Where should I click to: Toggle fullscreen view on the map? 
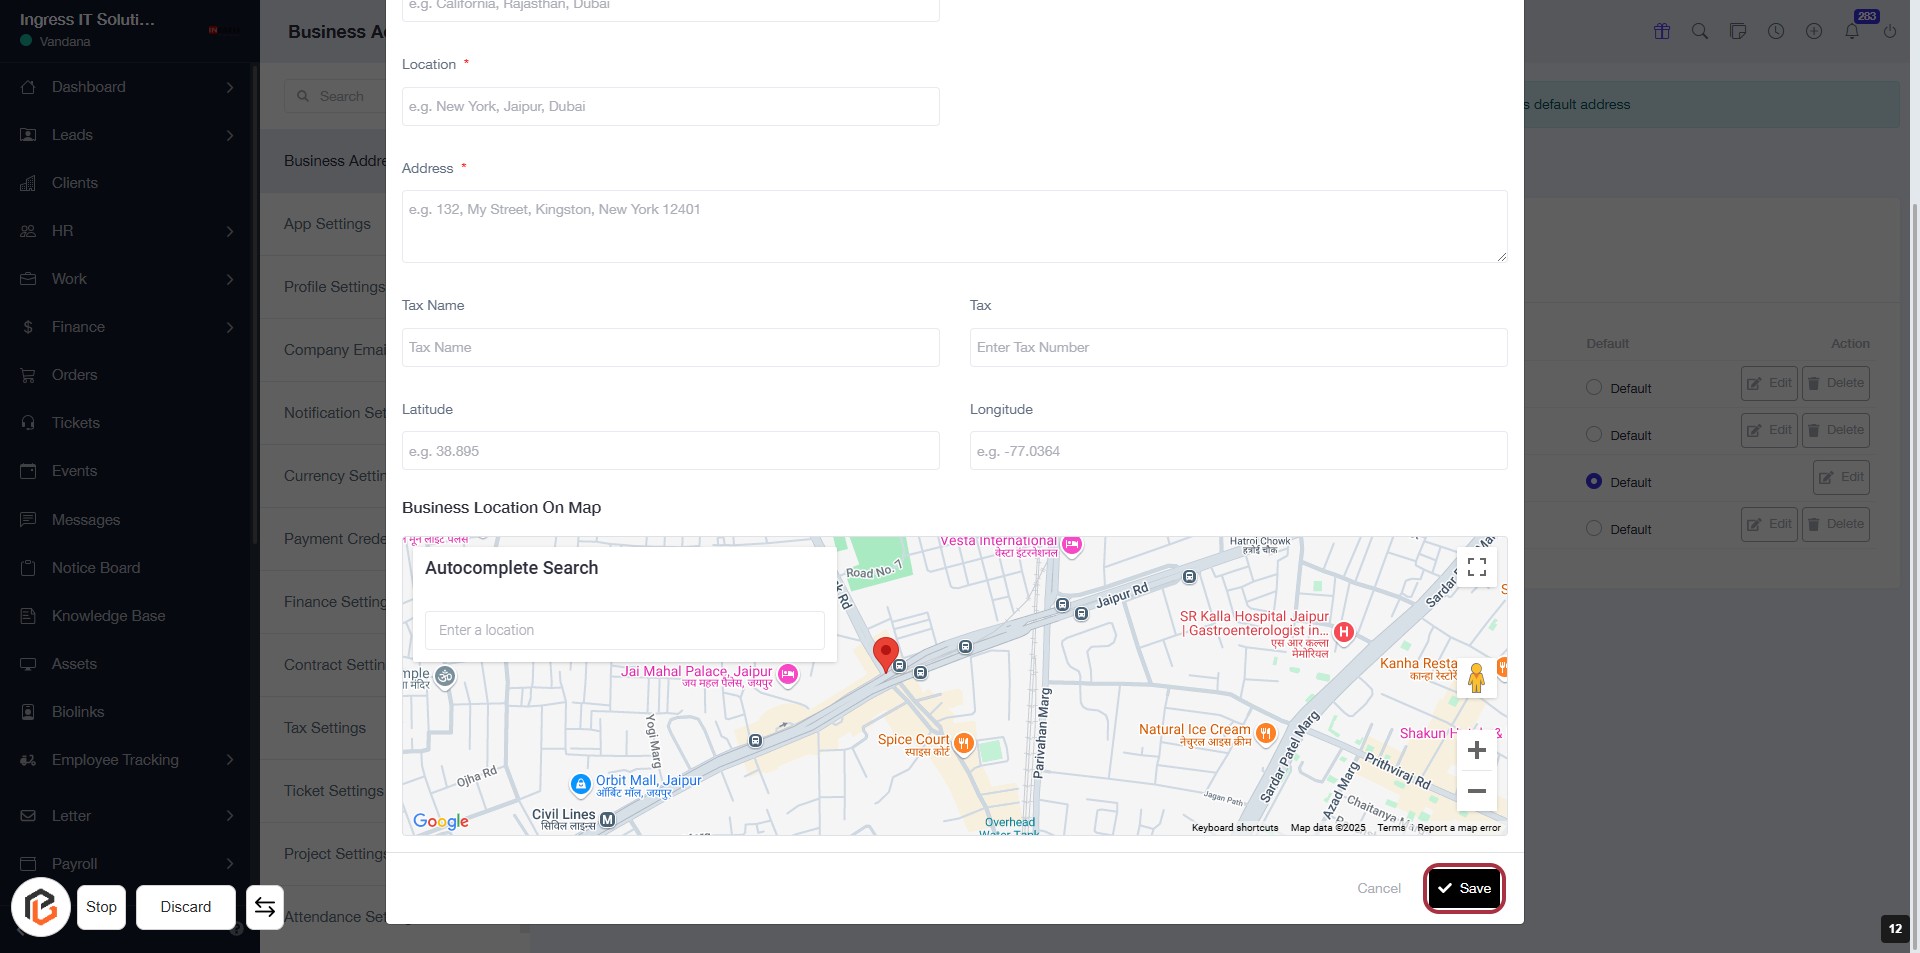point(1476,567)
